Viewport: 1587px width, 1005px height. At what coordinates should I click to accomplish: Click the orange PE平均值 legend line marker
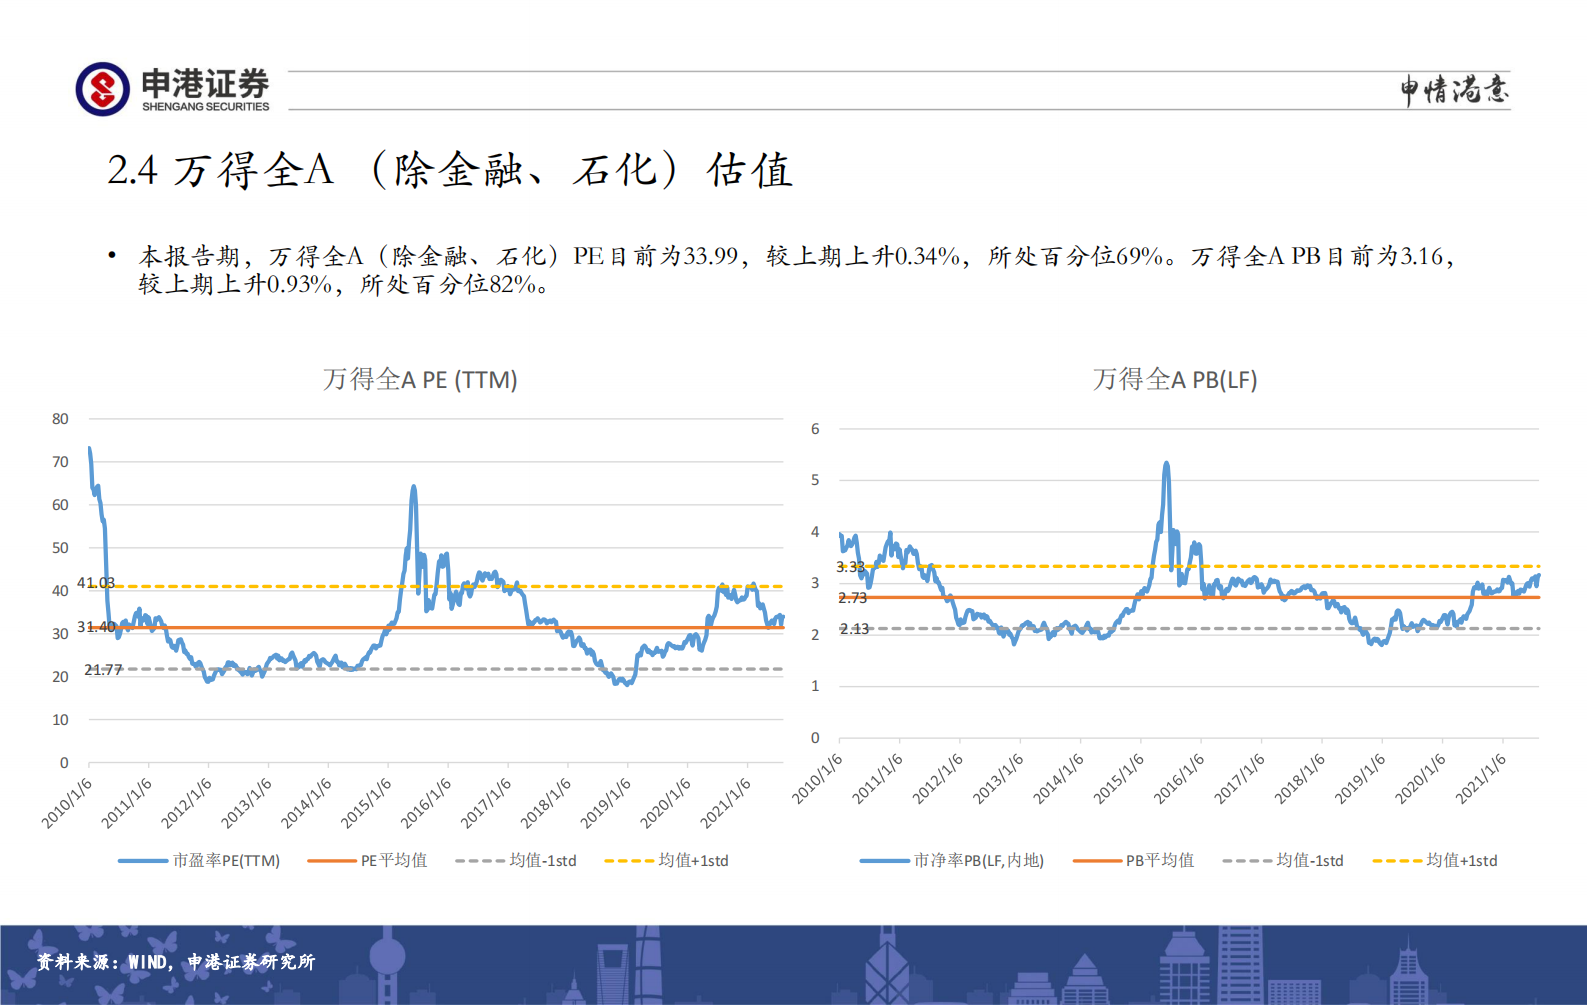click(x=331, y=861)
